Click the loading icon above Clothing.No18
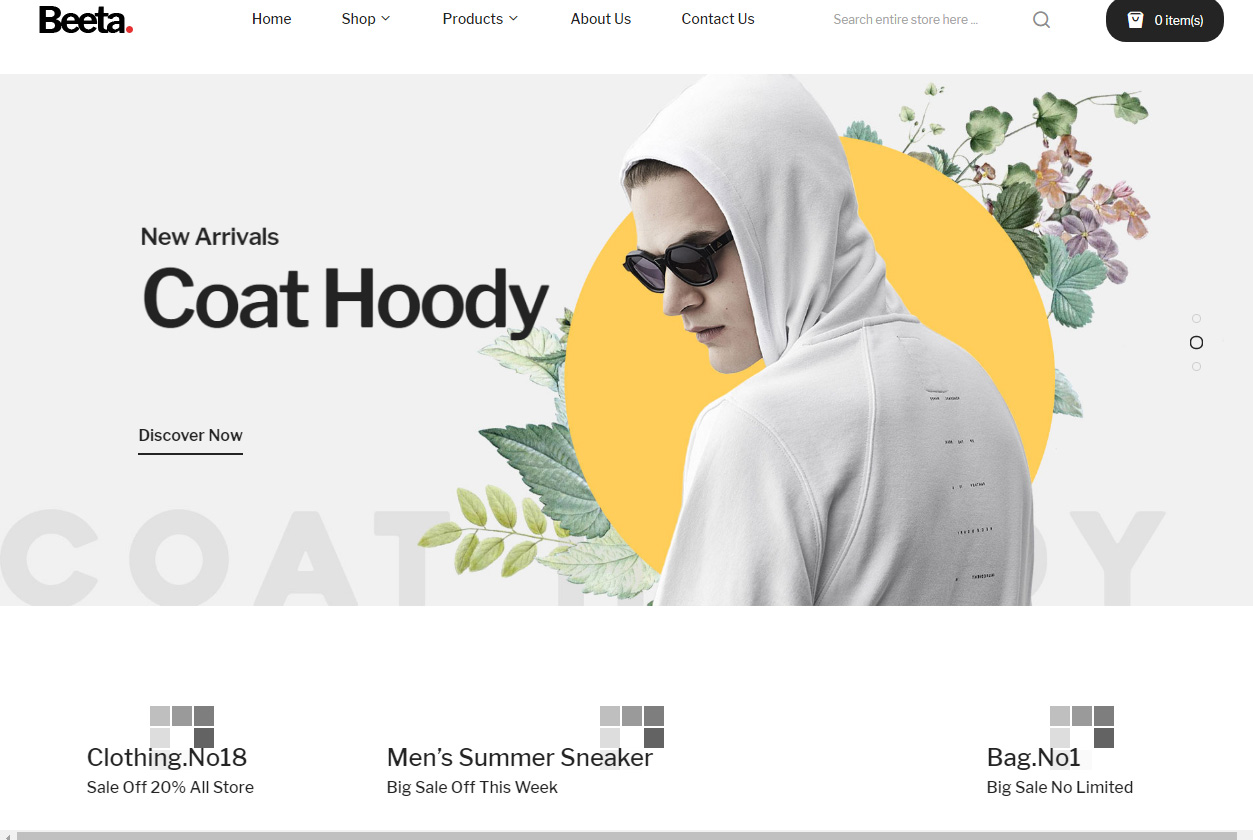Viewport: 1253px width, 840px height. [182, 727]
